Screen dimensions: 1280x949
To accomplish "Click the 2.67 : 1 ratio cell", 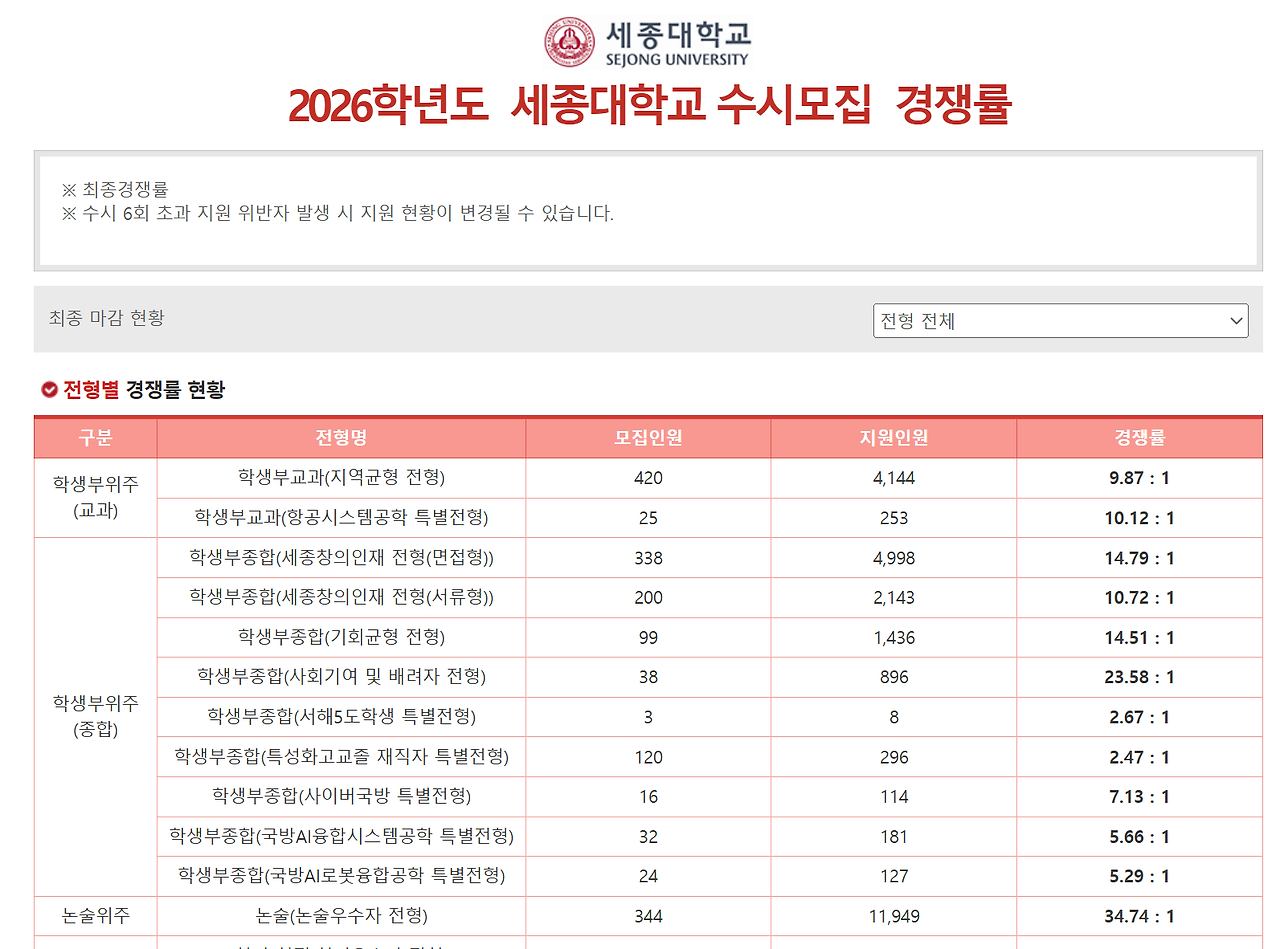I will pyautogui.click(x=1140, y=717).
